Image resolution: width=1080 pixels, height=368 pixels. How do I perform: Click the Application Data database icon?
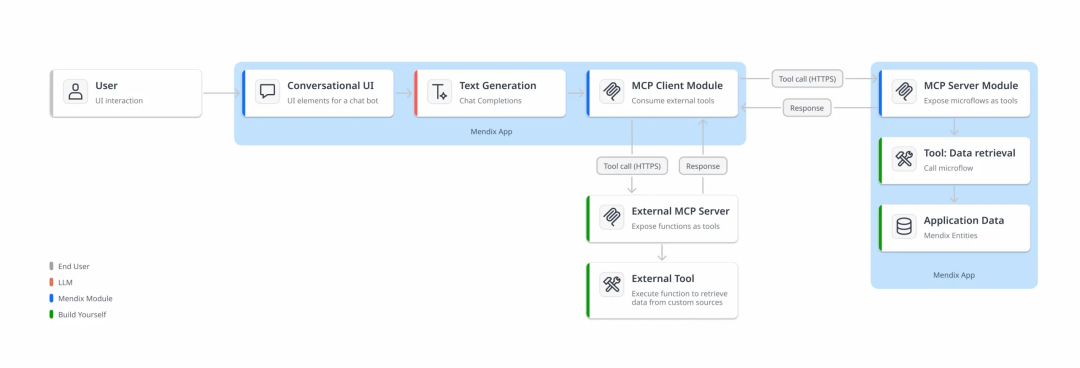tap(904, 227)
